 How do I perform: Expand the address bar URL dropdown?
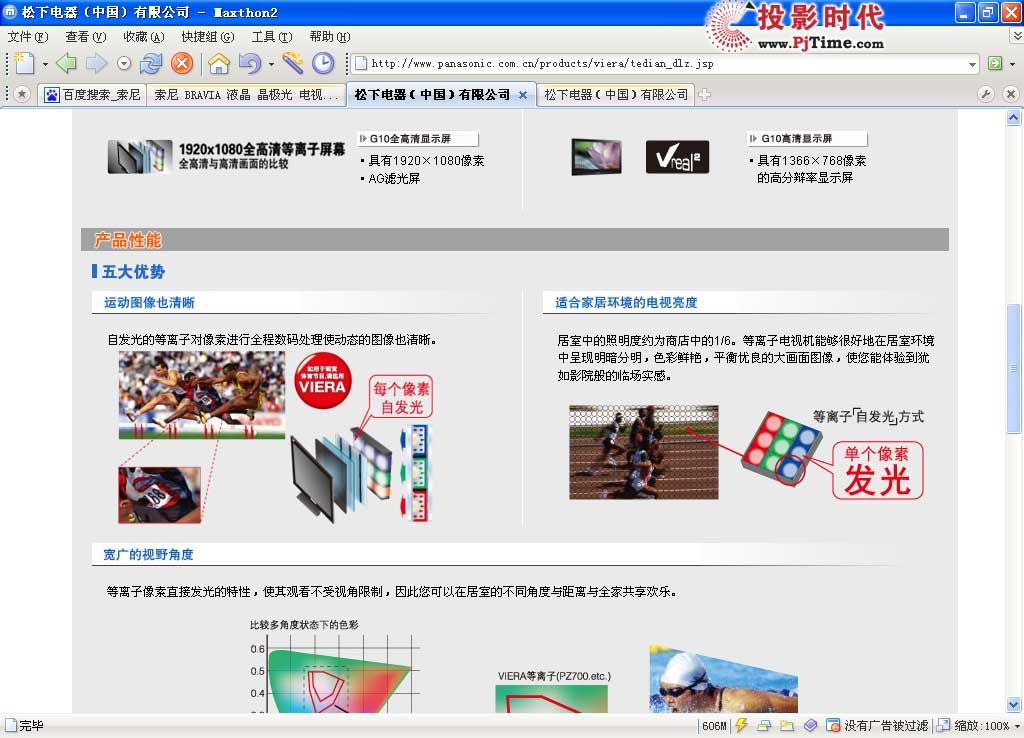972,64
